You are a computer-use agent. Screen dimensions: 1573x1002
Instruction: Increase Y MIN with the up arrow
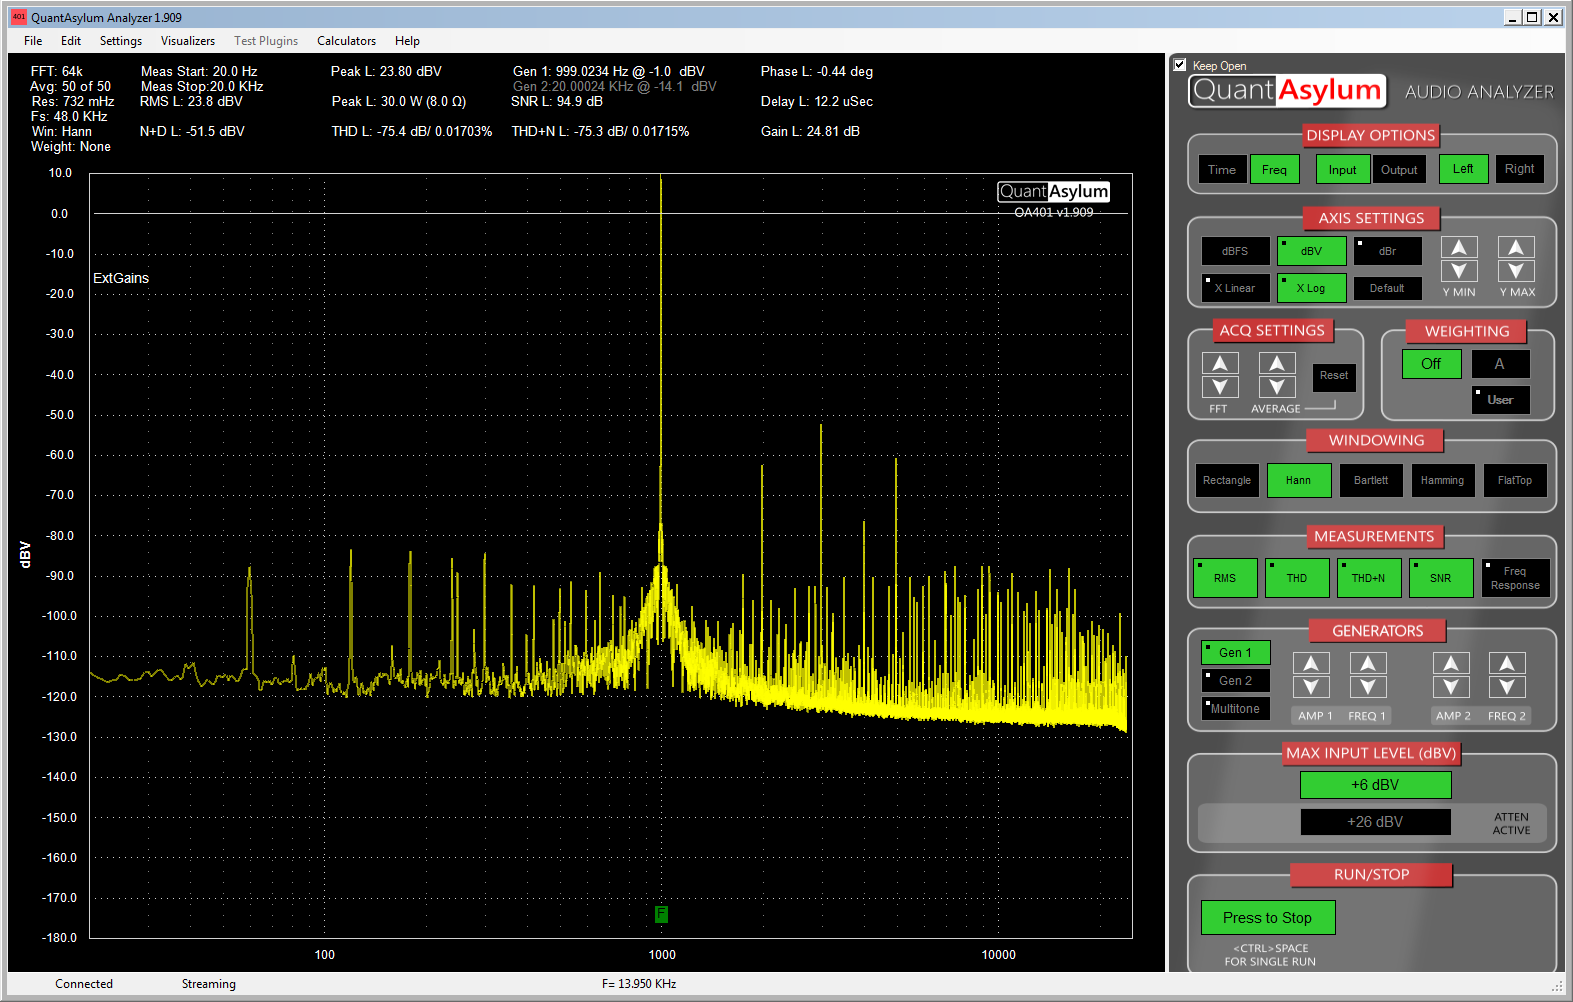(1459, 247)
